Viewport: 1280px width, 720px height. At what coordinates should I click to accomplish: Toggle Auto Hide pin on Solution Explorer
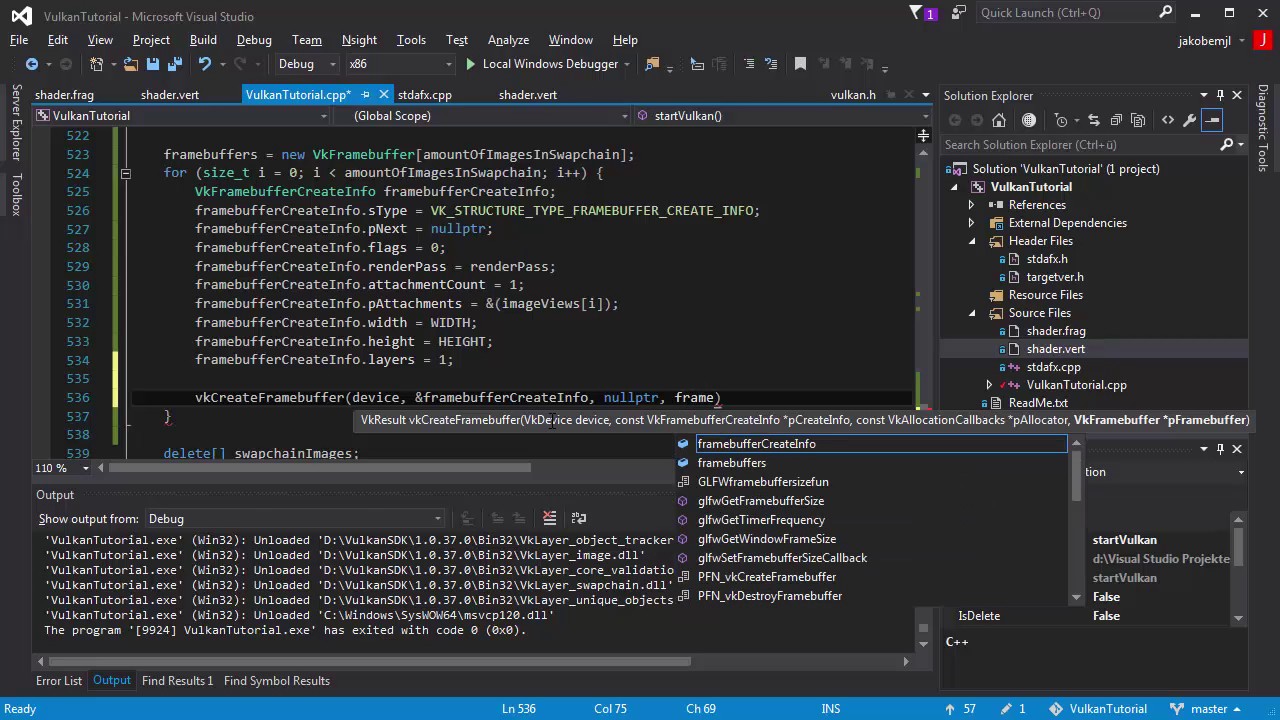[1221, 95]
